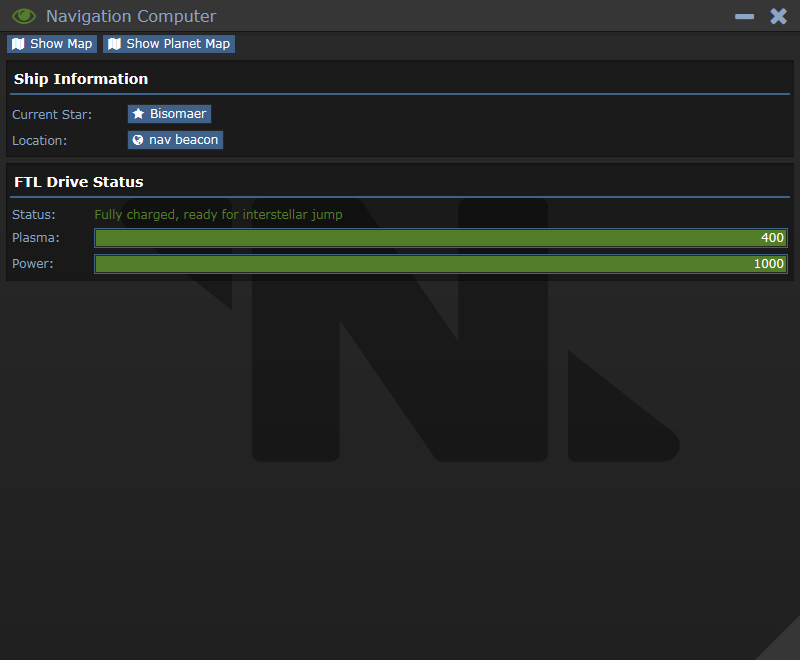This screenshot has width=800, height=660.
Task: Select the nav beacon location button
Action: [x=176, y=140]
